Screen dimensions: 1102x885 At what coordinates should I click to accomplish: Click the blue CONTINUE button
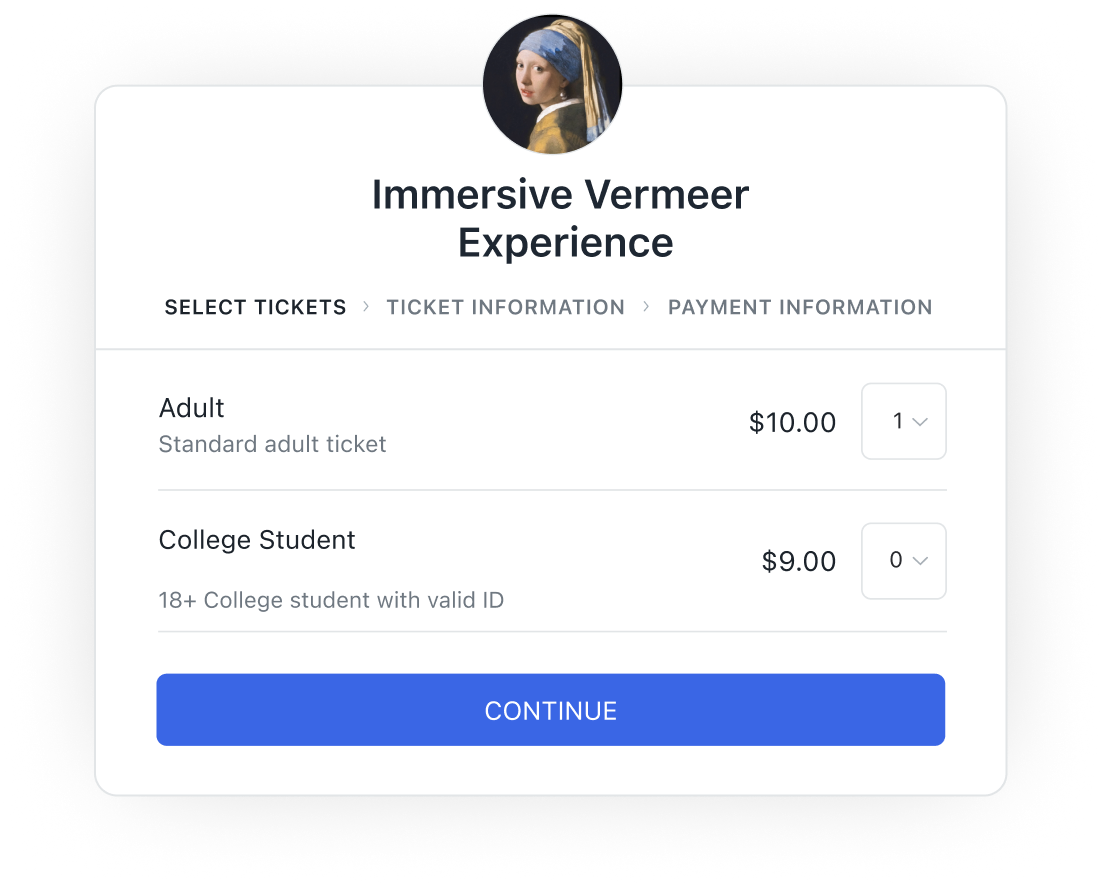click(550, 710)
